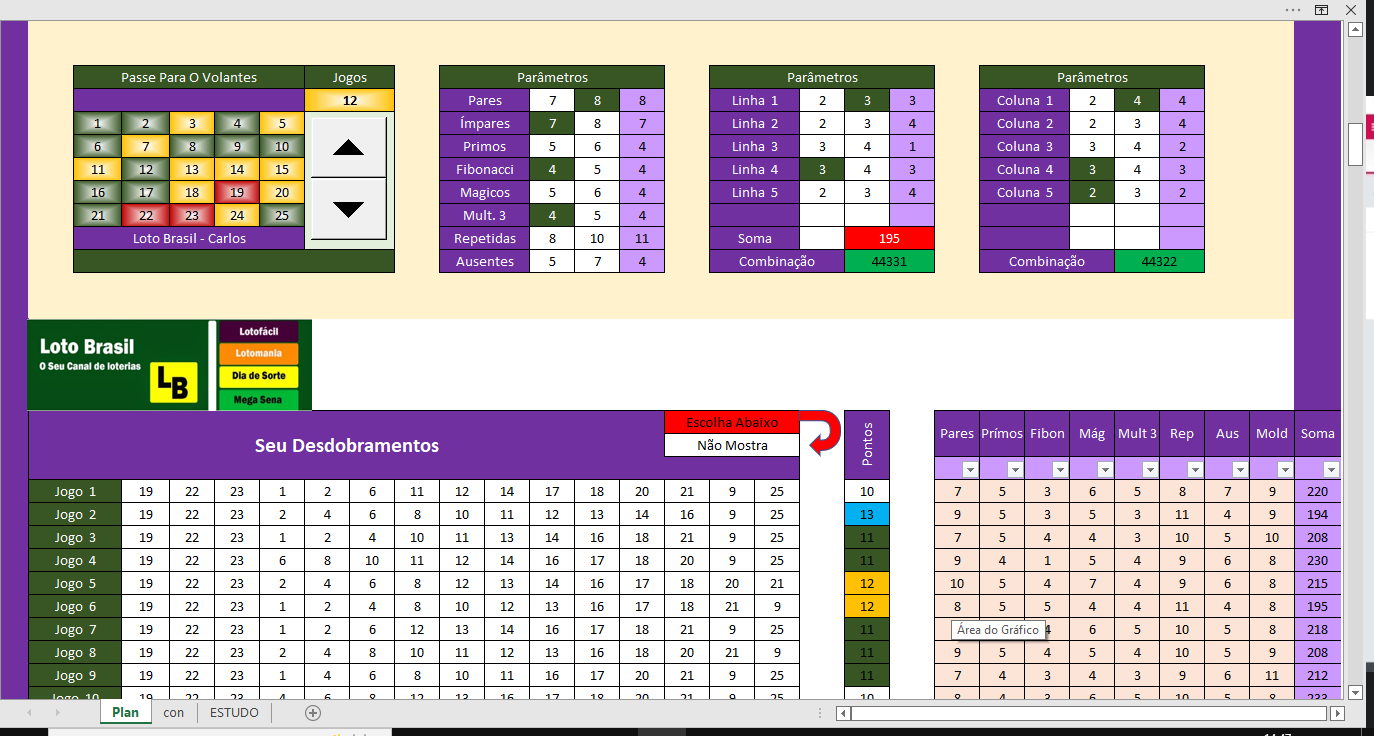Viewport: 1374px width, 736px height.
Task: Toggle number 1 in the volante grid
Action: pyautogui.click(x=97, y=124)
